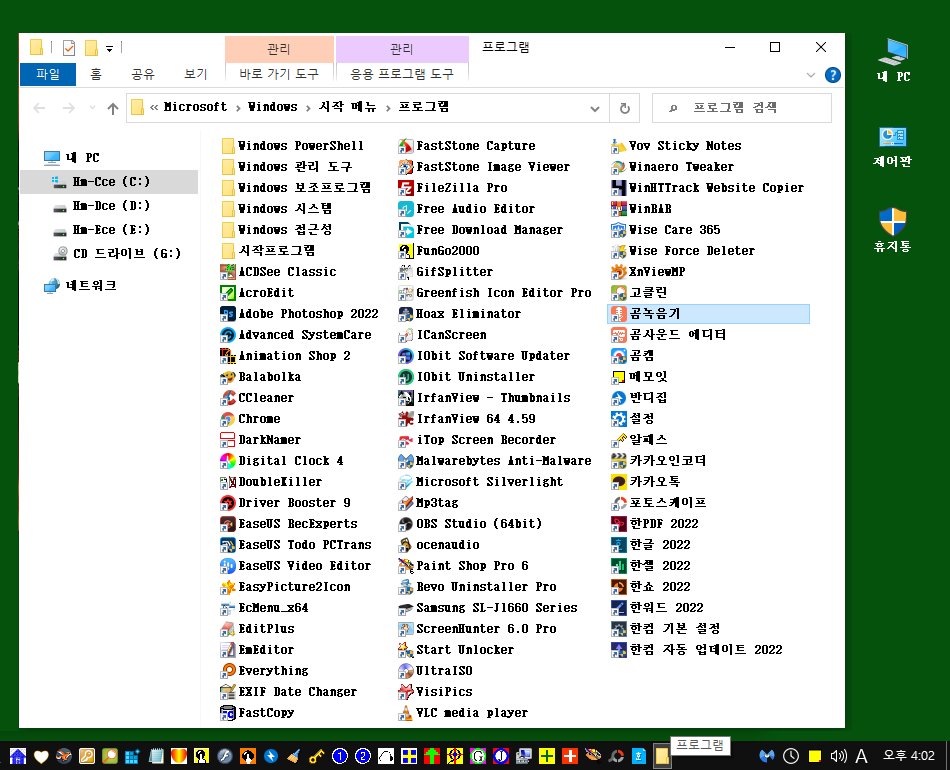Switch to the 홈 ribbon tab

96,75
